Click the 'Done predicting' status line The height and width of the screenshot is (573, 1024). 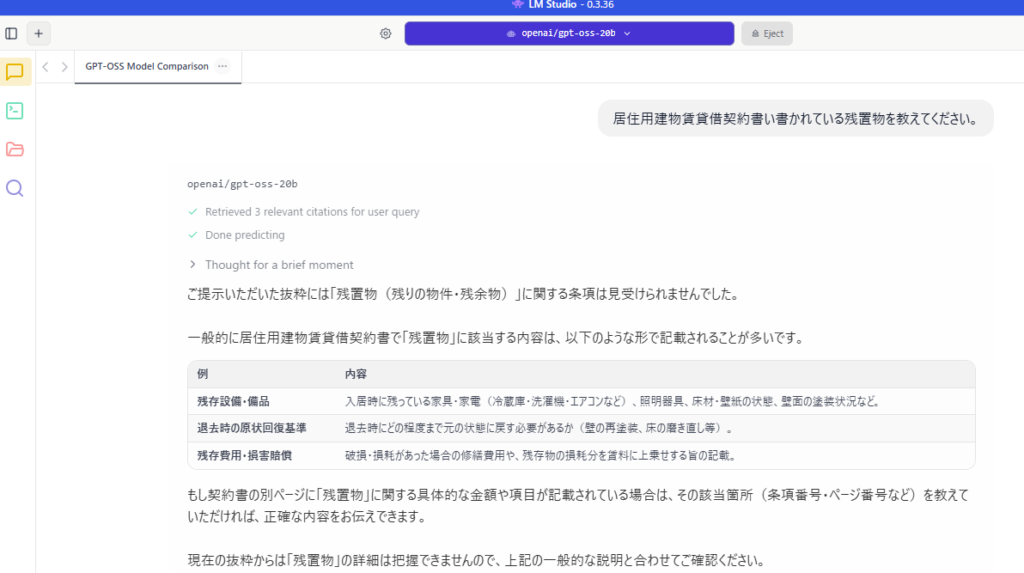pyautogui.click(x=244, y=235)
